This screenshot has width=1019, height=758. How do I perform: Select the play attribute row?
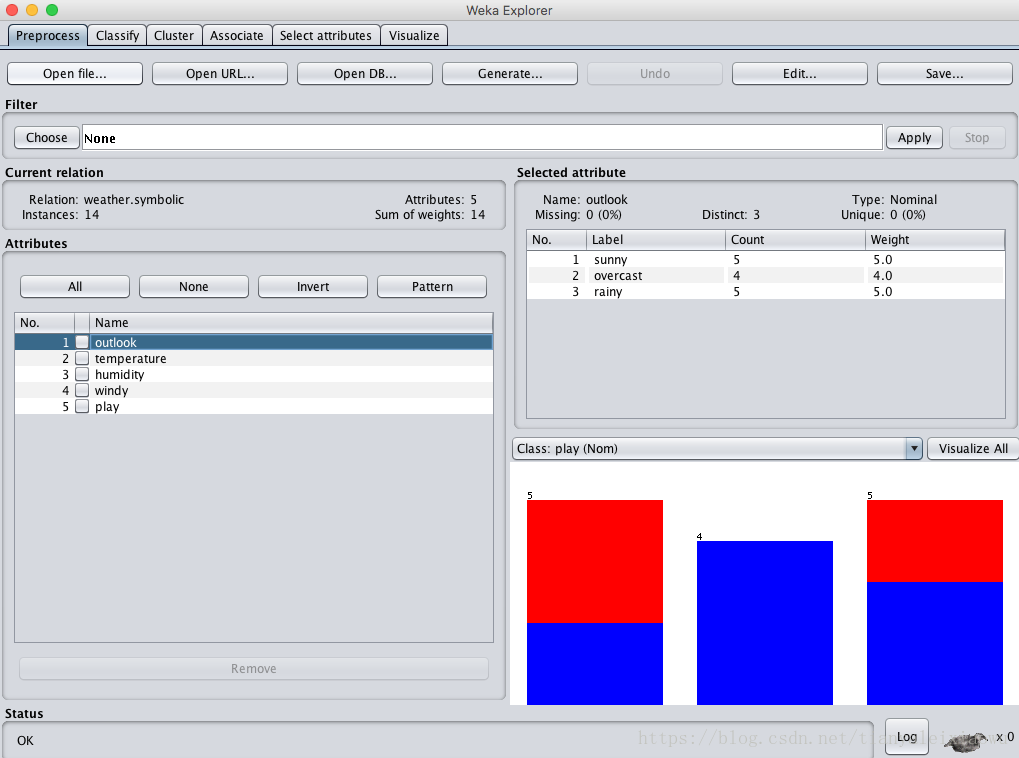coord(253,406)
